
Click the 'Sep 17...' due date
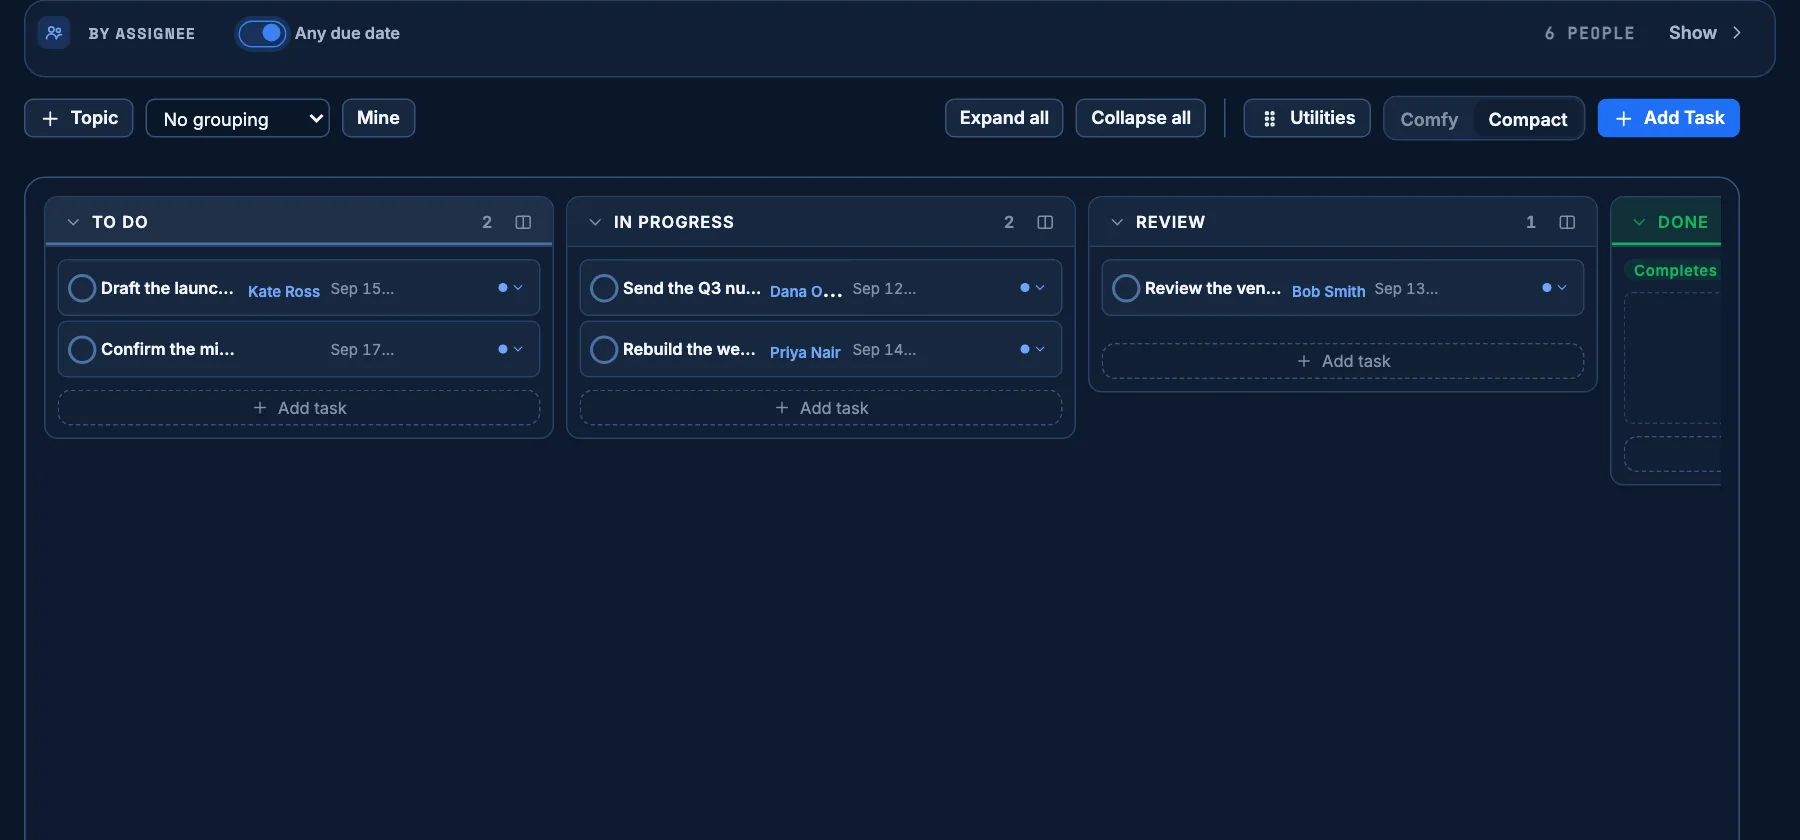362,350
